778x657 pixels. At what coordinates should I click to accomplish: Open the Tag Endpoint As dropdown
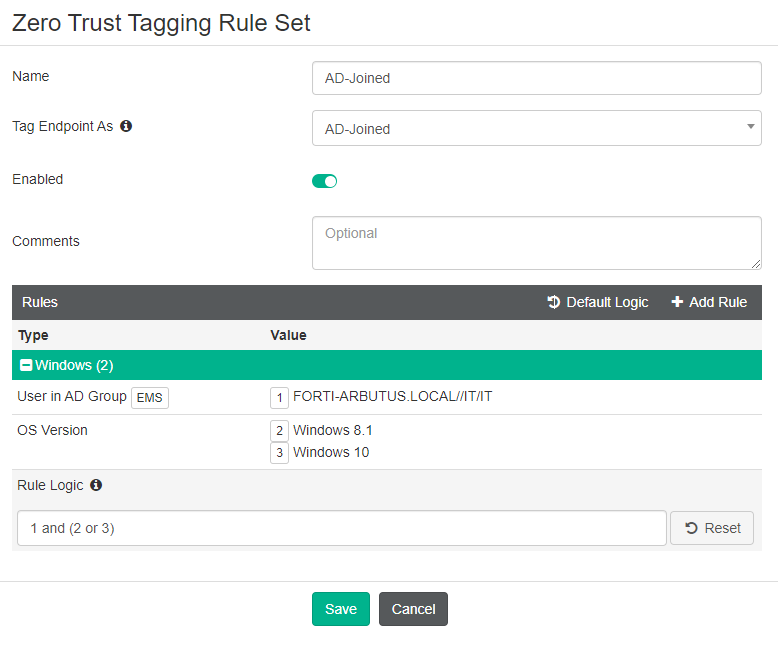coord(537,128)
